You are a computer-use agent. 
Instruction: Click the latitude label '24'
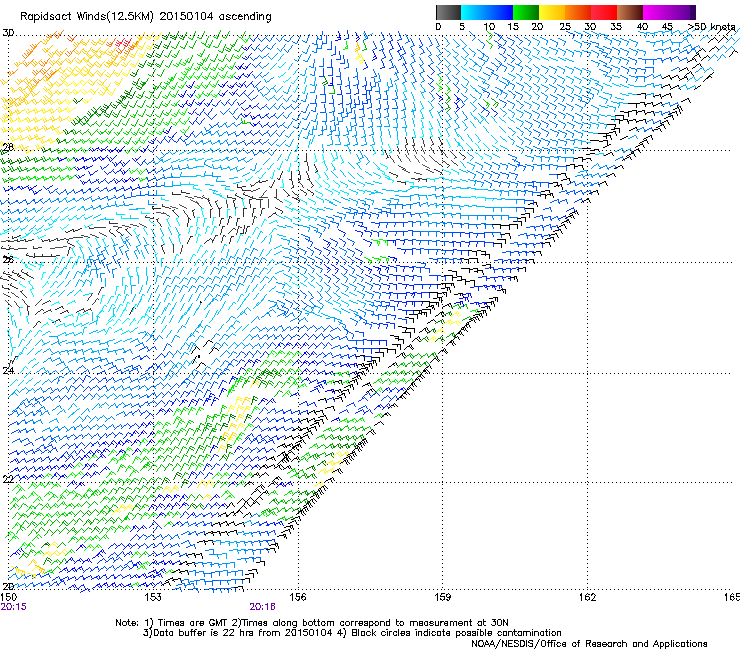[x=8, y=371]
